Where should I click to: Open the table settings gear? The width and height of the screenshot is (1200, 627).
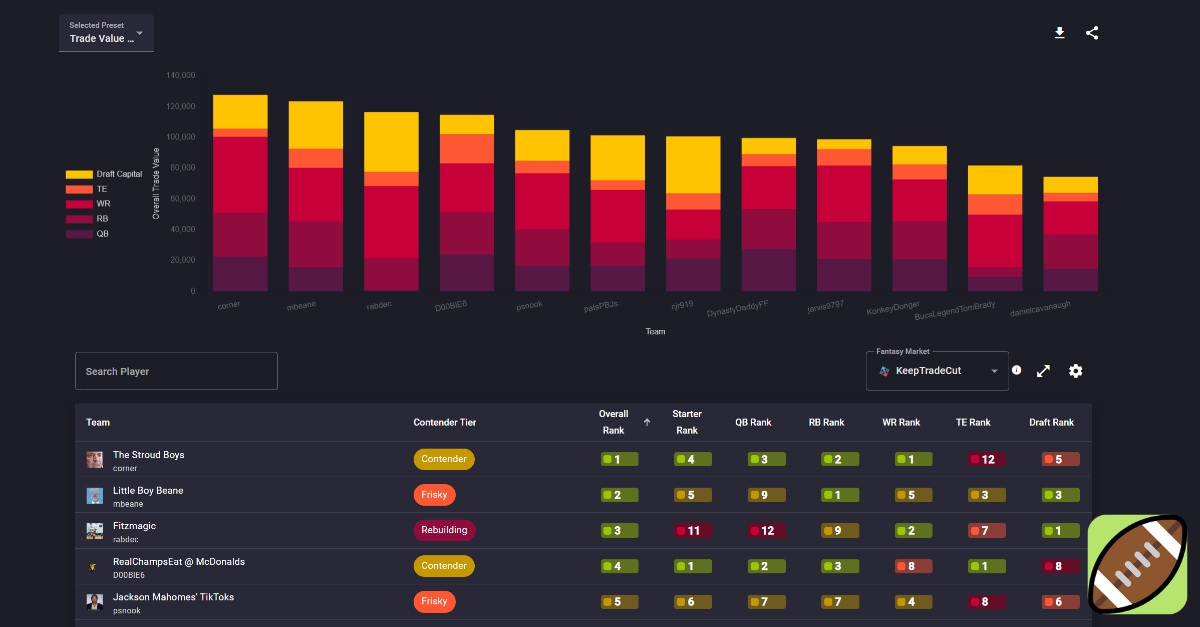(1075, 371)
